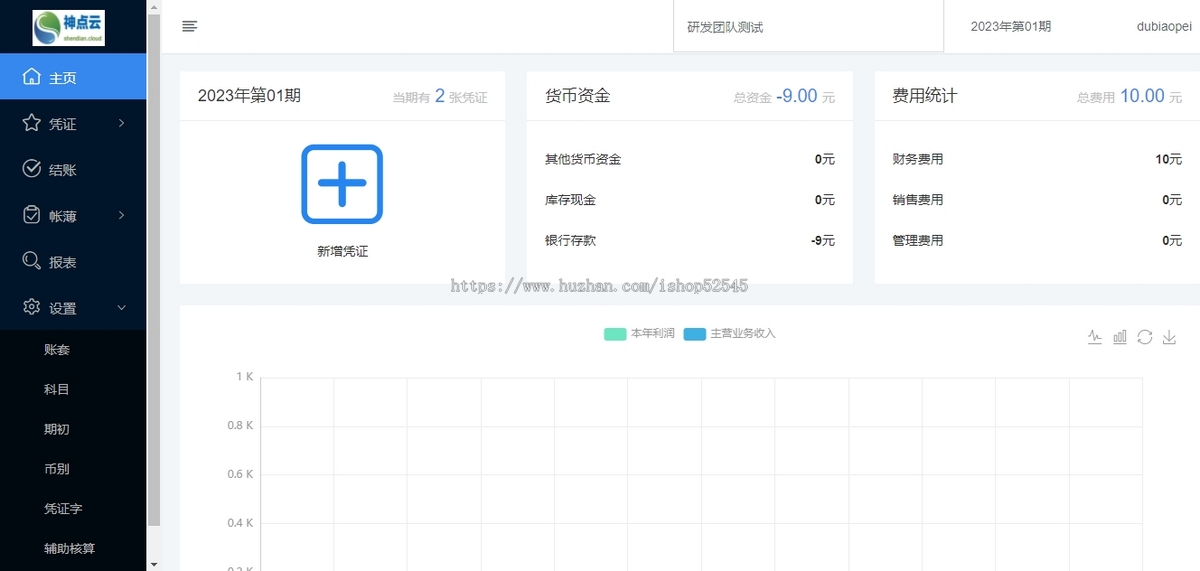This screenshot has height=571, width=1200.
Task: Click the sidebar vertical scrollbar
Action: 154,270
